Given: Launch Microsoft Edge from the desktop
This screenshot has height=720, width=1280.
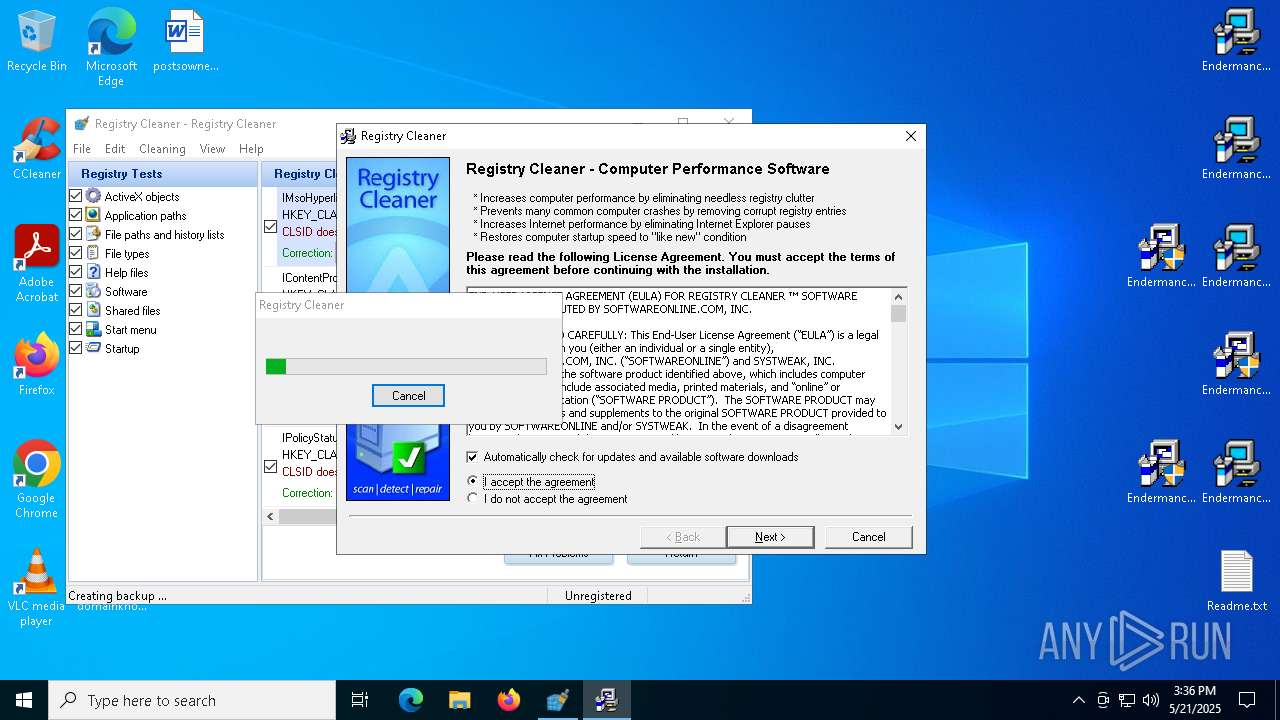Looking at the screenshot, I should click(111, 47).
